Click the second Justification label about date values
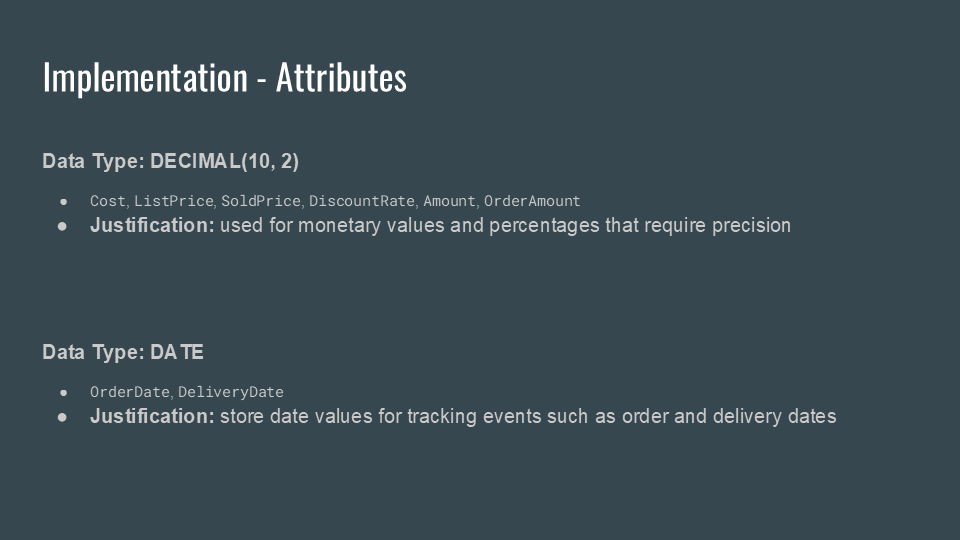 point(152,416)
